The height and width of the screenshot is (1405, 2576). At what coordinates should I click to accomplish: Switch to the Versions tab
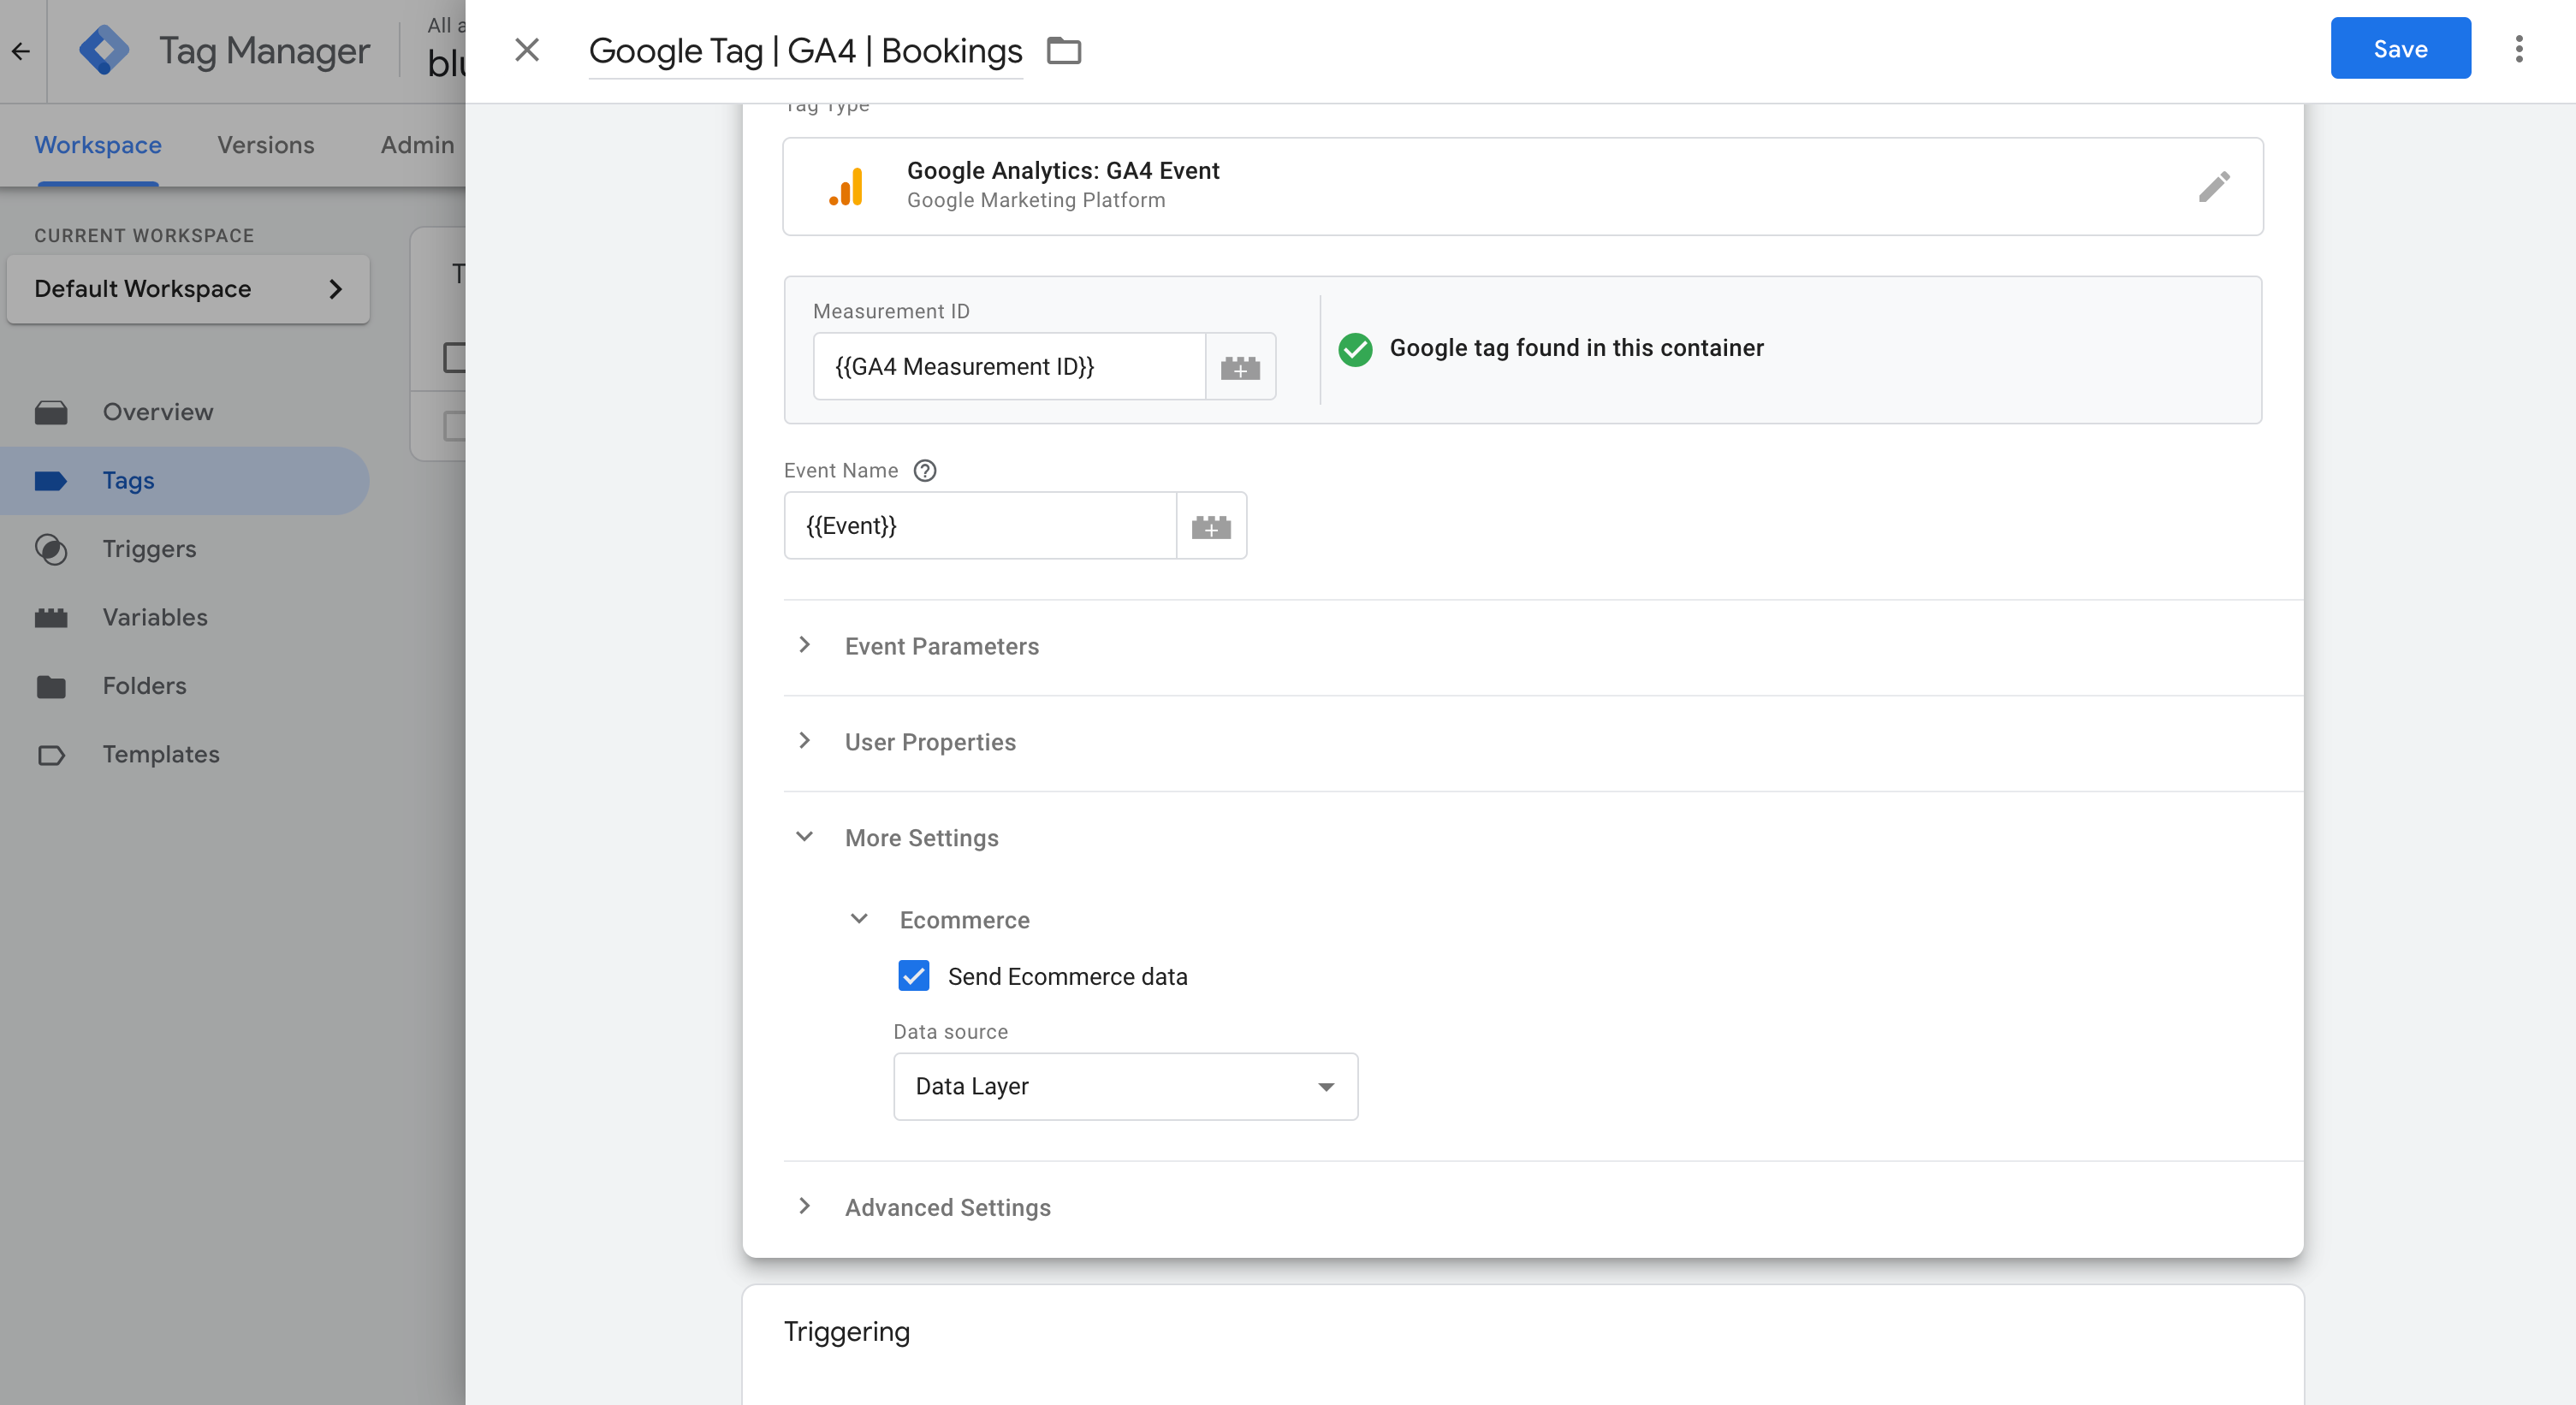click(x=266, y=145)
